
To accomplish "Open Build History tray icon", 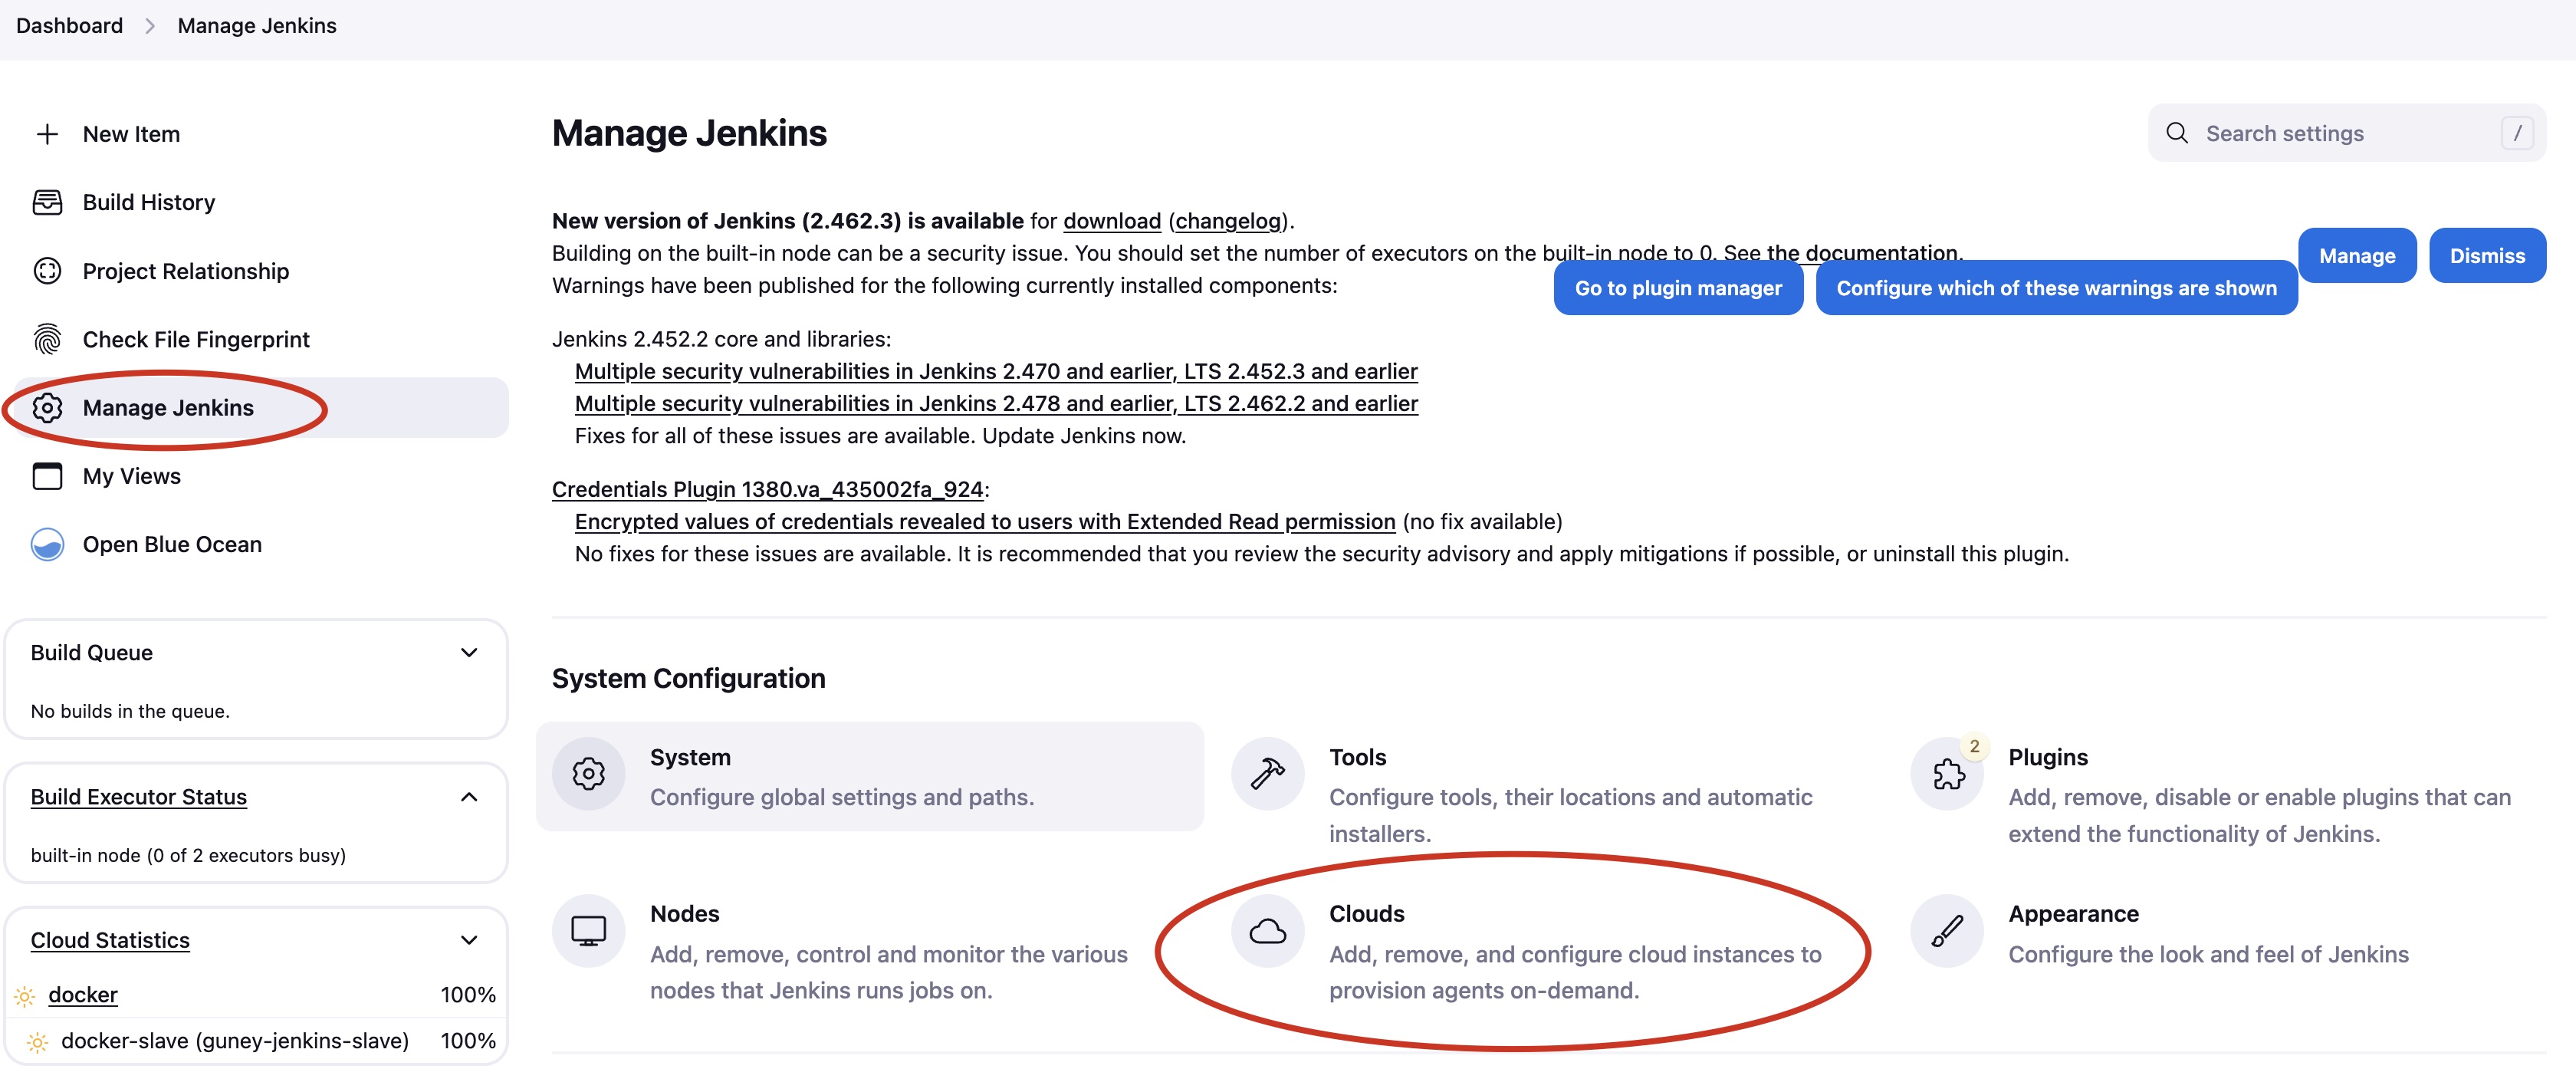I will click(47, 202).
